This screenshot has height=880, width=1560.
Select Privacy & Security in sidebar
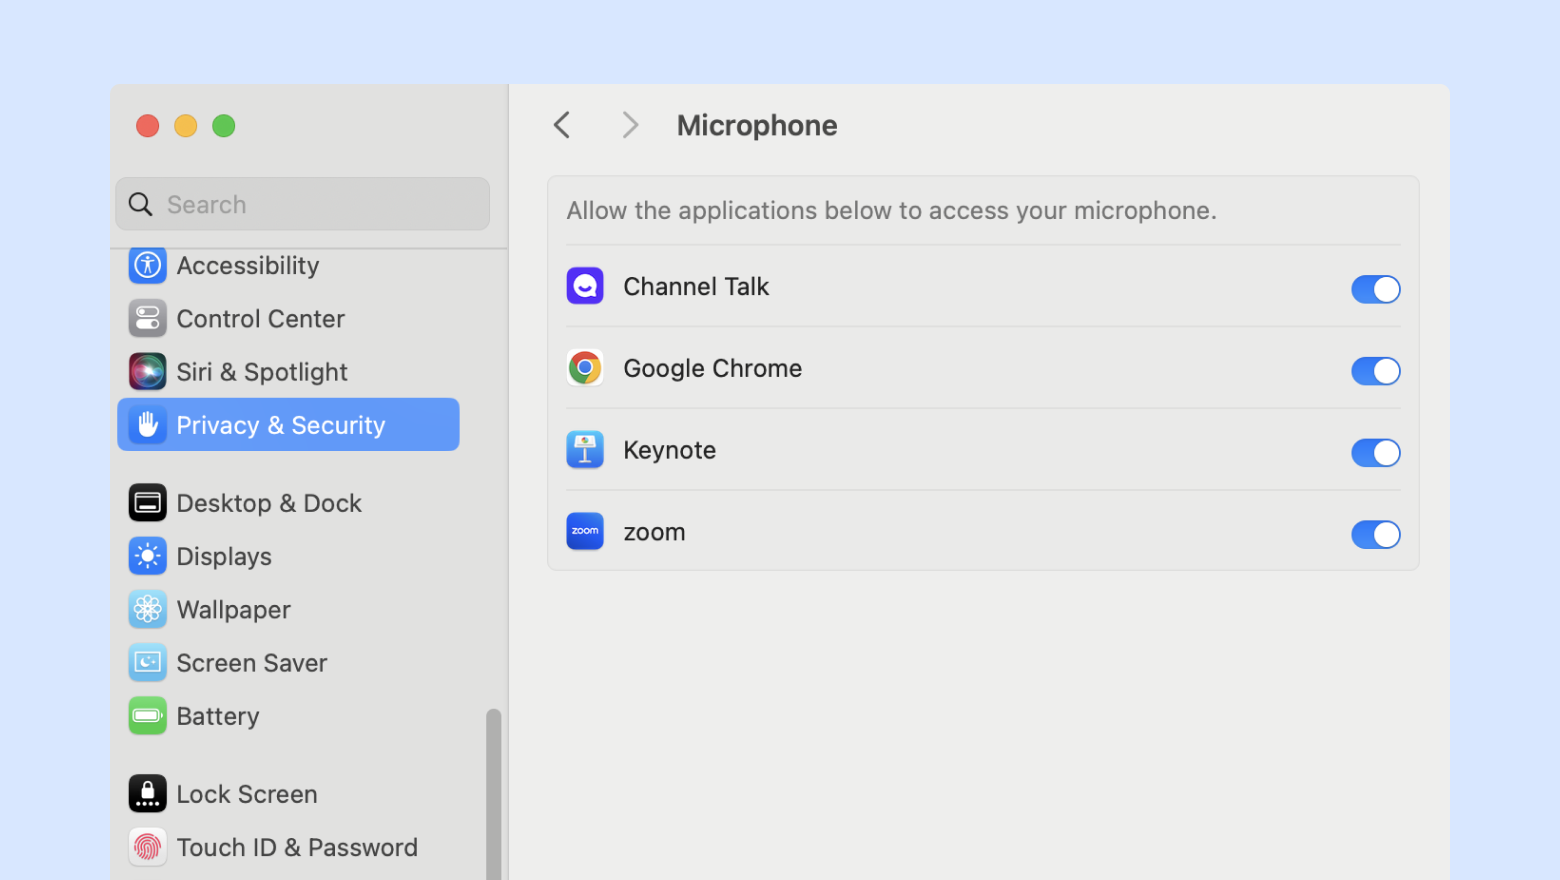pyautogui.click(x=288, y=425)
